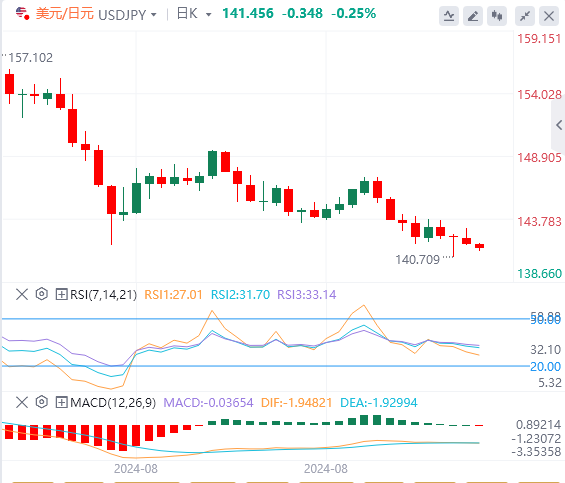Click the percent change -0.25%
Screen dimensions: 565x483
[353, 14]
